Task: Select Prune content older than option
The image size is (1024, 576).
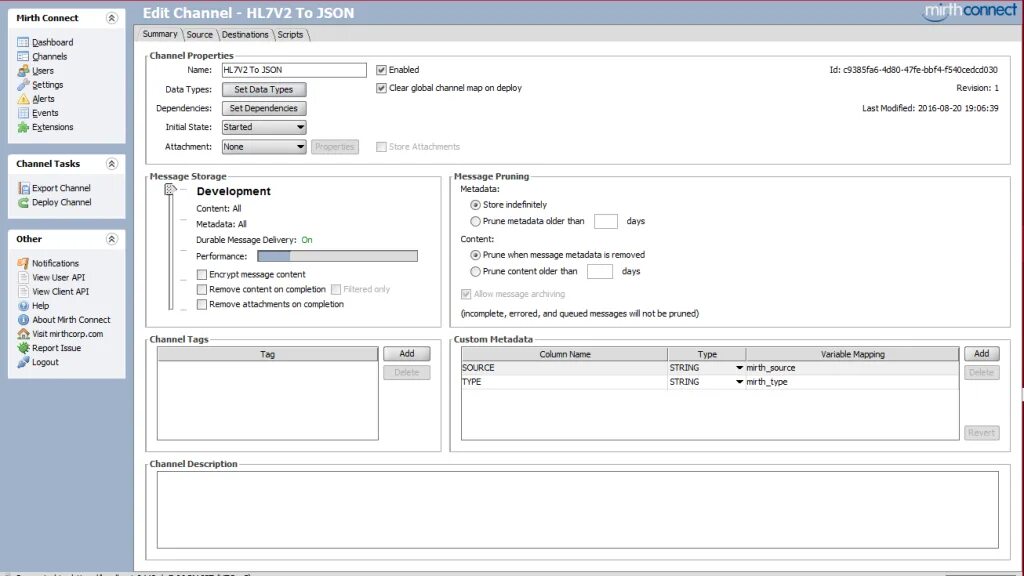Action: click(475, 272)
